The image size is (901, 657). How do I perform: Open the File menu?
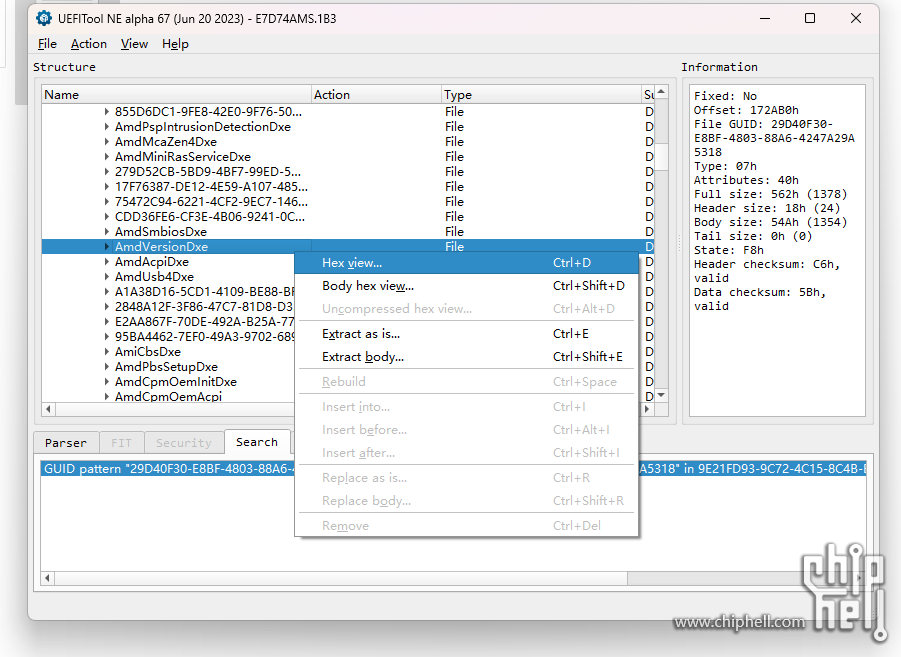[47, 44]
